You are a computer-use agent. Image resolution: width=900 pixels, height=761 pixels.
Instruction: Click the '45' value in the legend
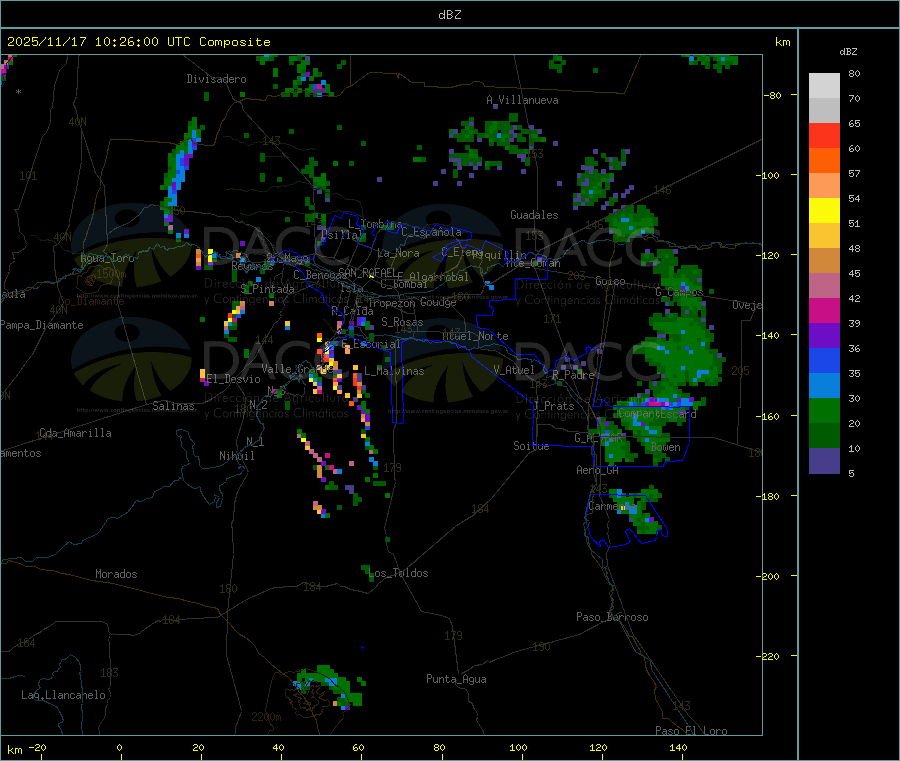pyautogui.click(x=854, y=273)
